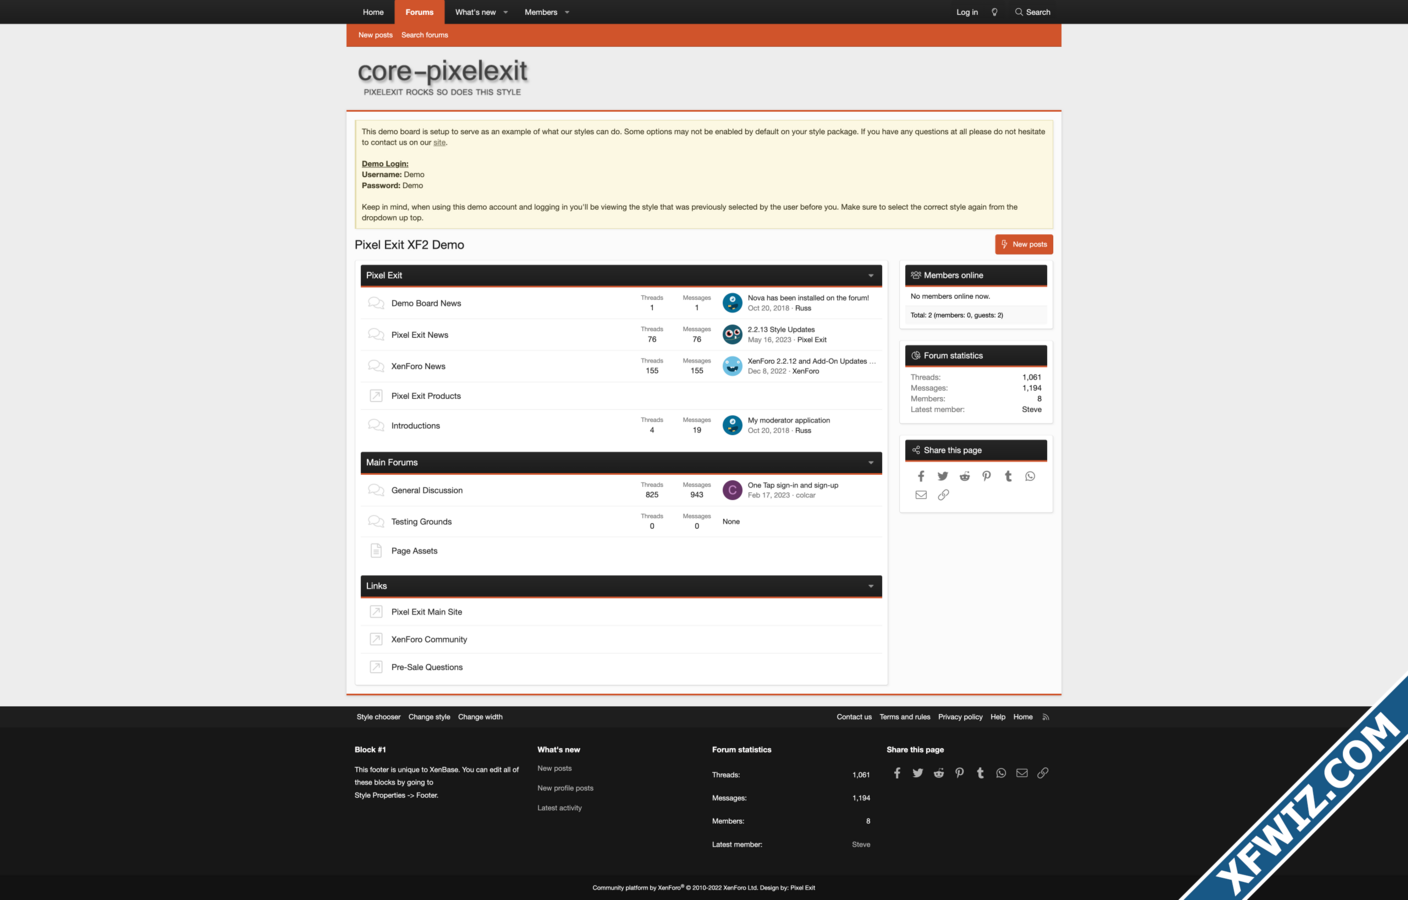This screenshot has height=900, width=1408.
Task: Expand the What's new dropdown arrow
Action: (x=505, y=12)
